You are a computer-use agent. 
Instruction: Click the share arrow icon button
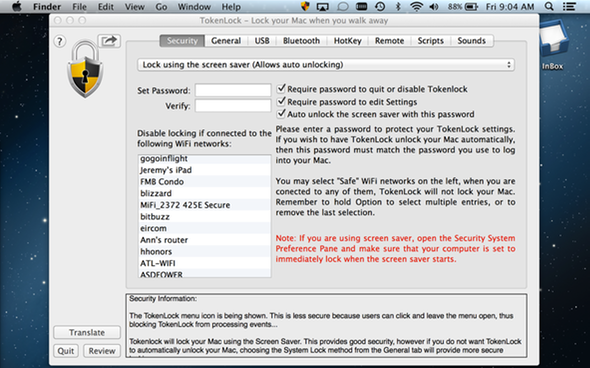pos(109,40)
